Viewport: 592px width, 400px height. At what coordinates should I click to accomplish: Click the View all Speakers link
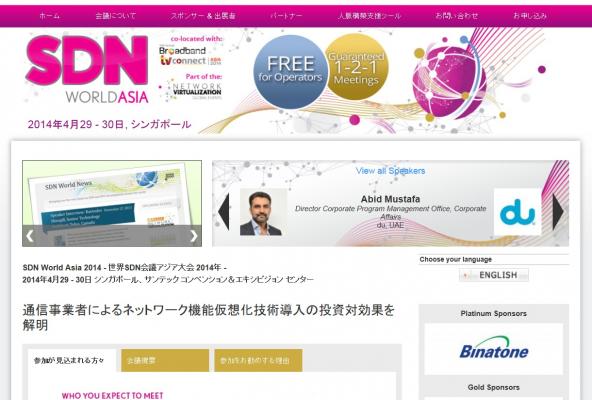pyautogui.click(x=390, y=171)
